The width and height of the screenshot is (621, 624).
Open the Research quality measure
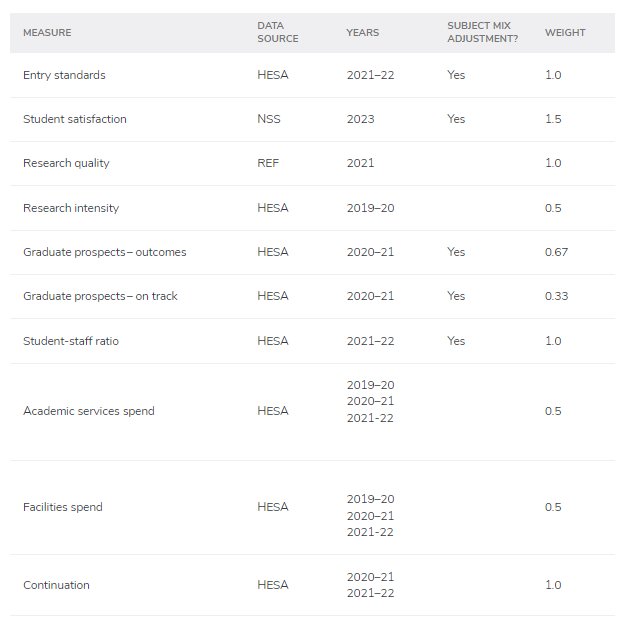pos(66,163)
